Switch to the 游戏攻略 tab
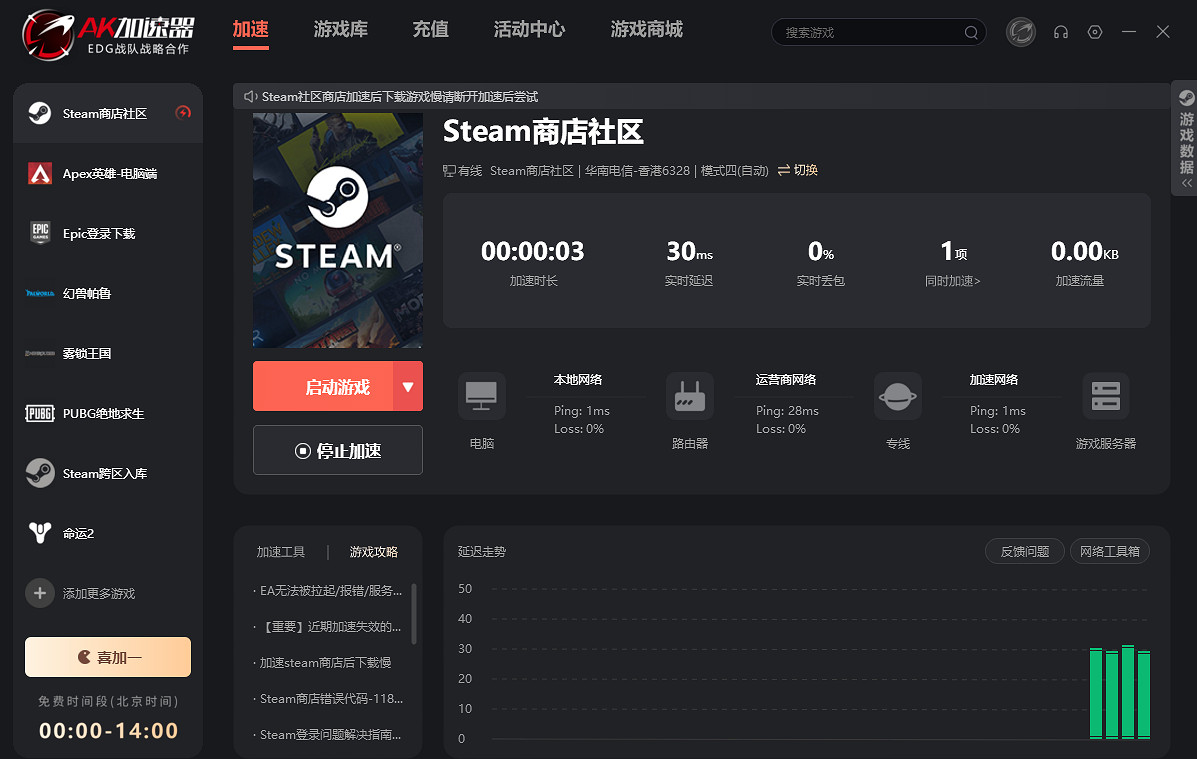The width and height of the screenshot is (1197, 759). pyautogui.click(x=373, y=551)
